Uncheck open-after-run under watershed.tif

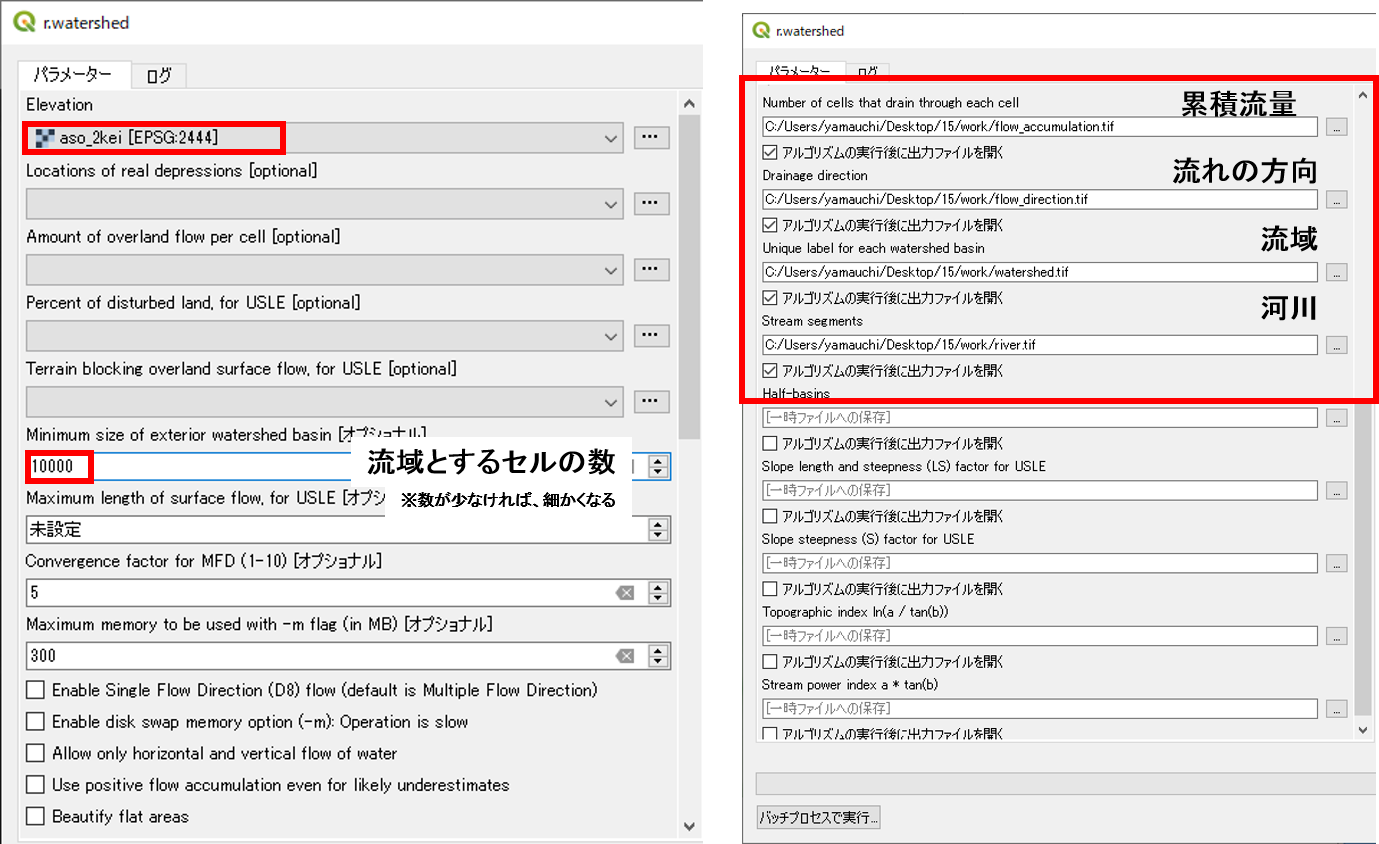tap(769, 298)
